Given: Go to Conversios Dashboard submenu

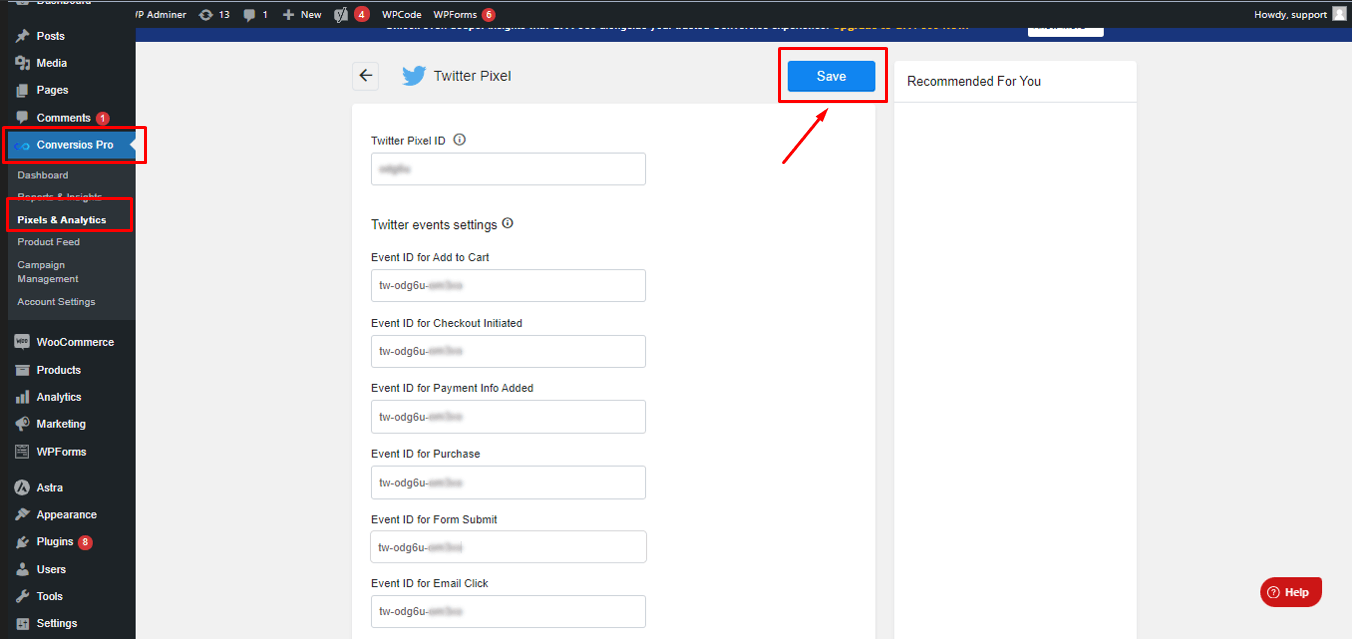Looking at the screenshot, I should coord(43,175).
